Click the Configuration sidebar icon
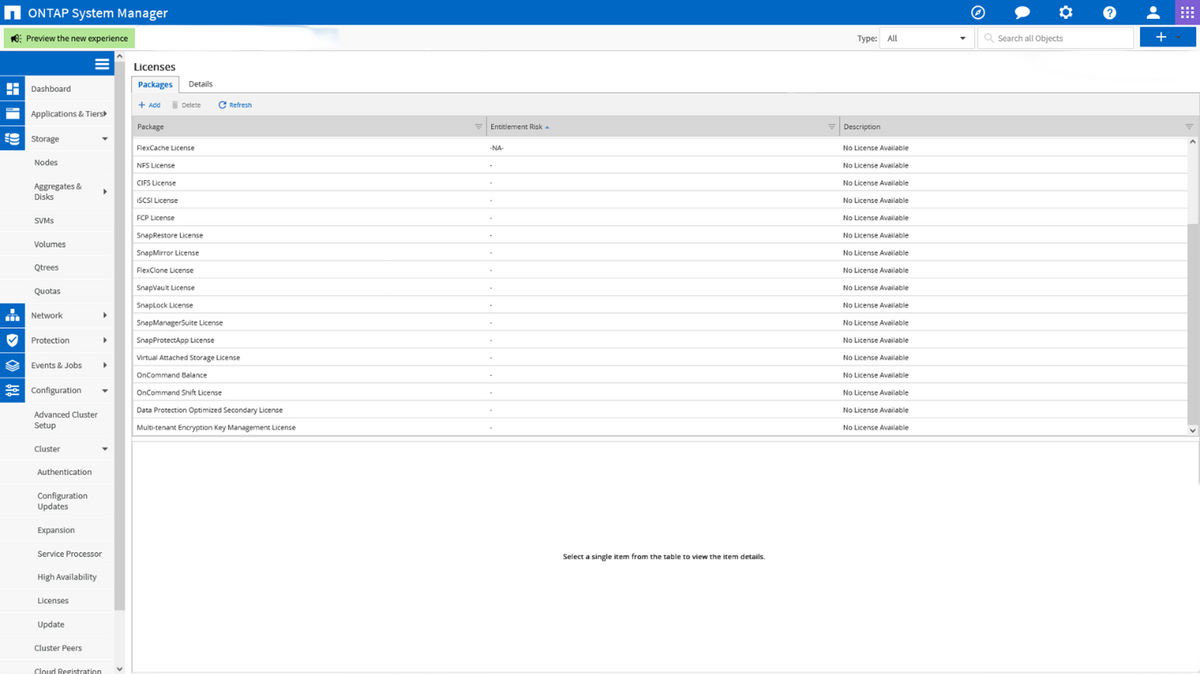 12,390
